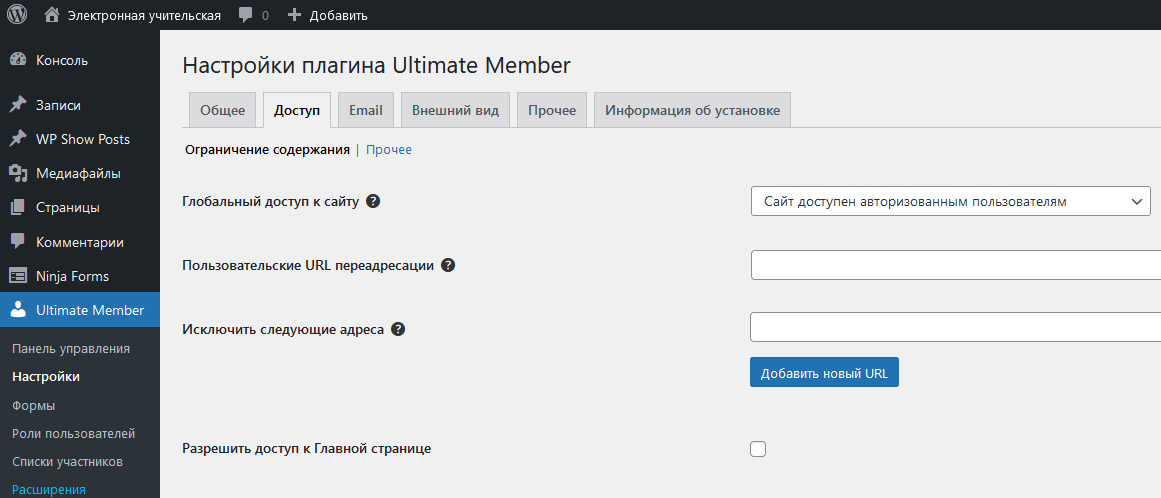Enable the Разрешить доступ к Главной странице checkbox

[757, 448]
